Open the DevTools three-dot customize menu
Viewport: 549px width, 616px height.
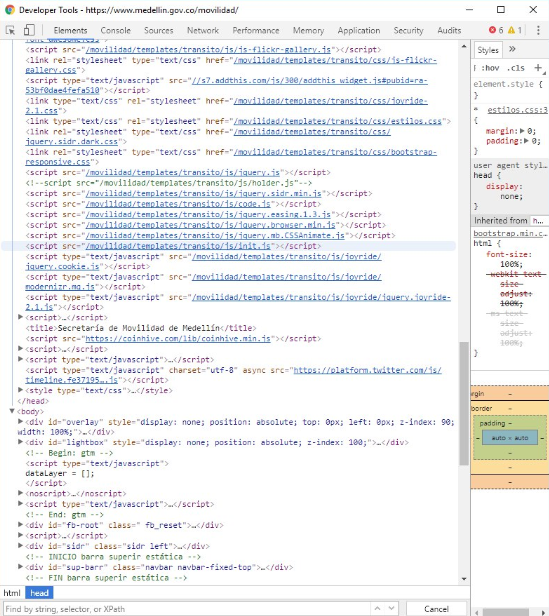538,30
